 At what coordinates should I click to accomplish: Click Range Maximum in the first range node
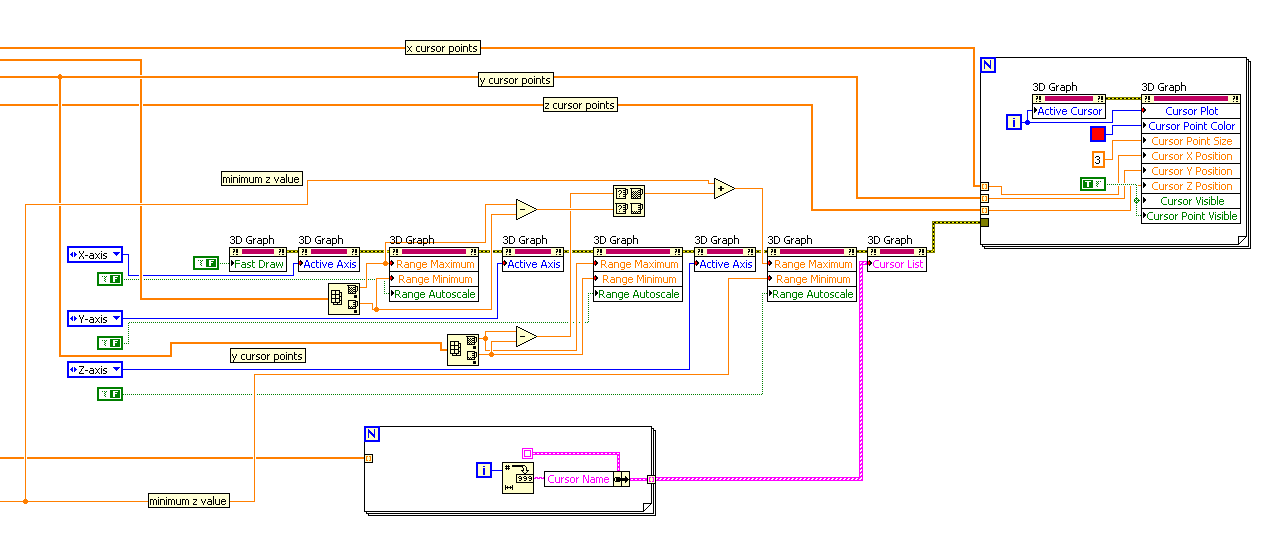pyautogui.click(x=434, y=264)
